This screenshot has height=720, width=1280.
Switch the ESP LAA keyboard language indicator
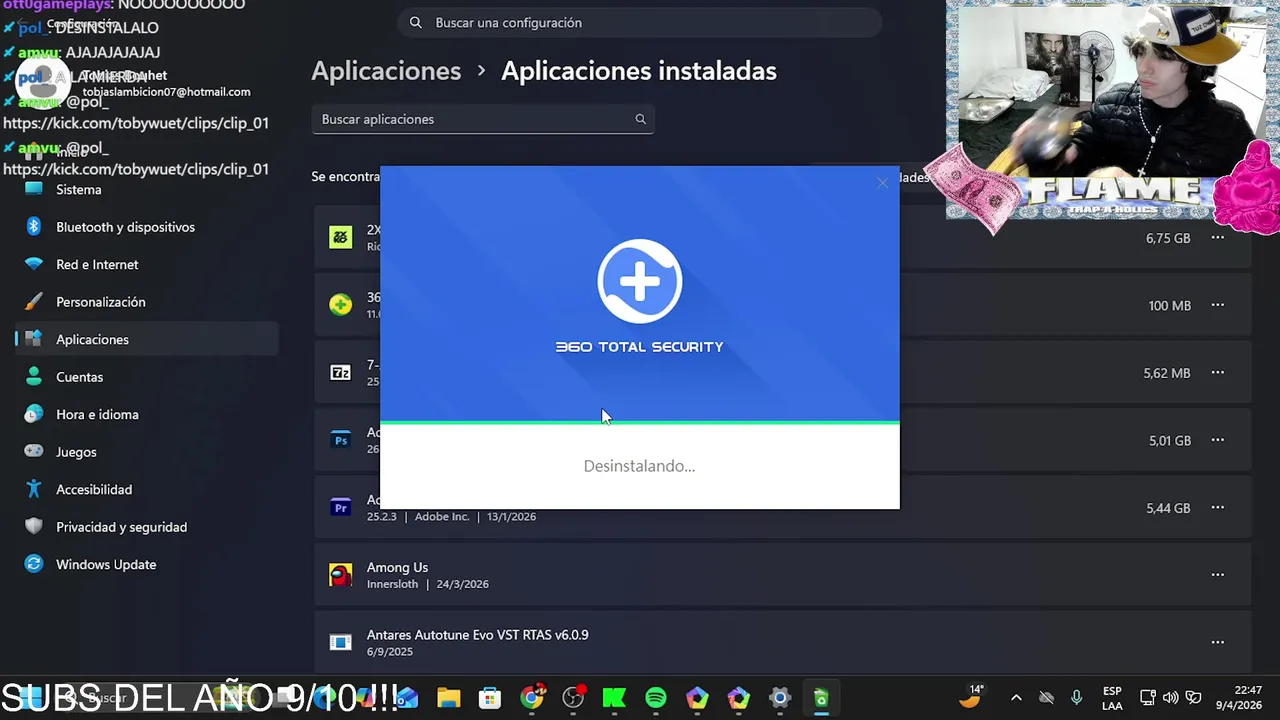click(1112, 698)
